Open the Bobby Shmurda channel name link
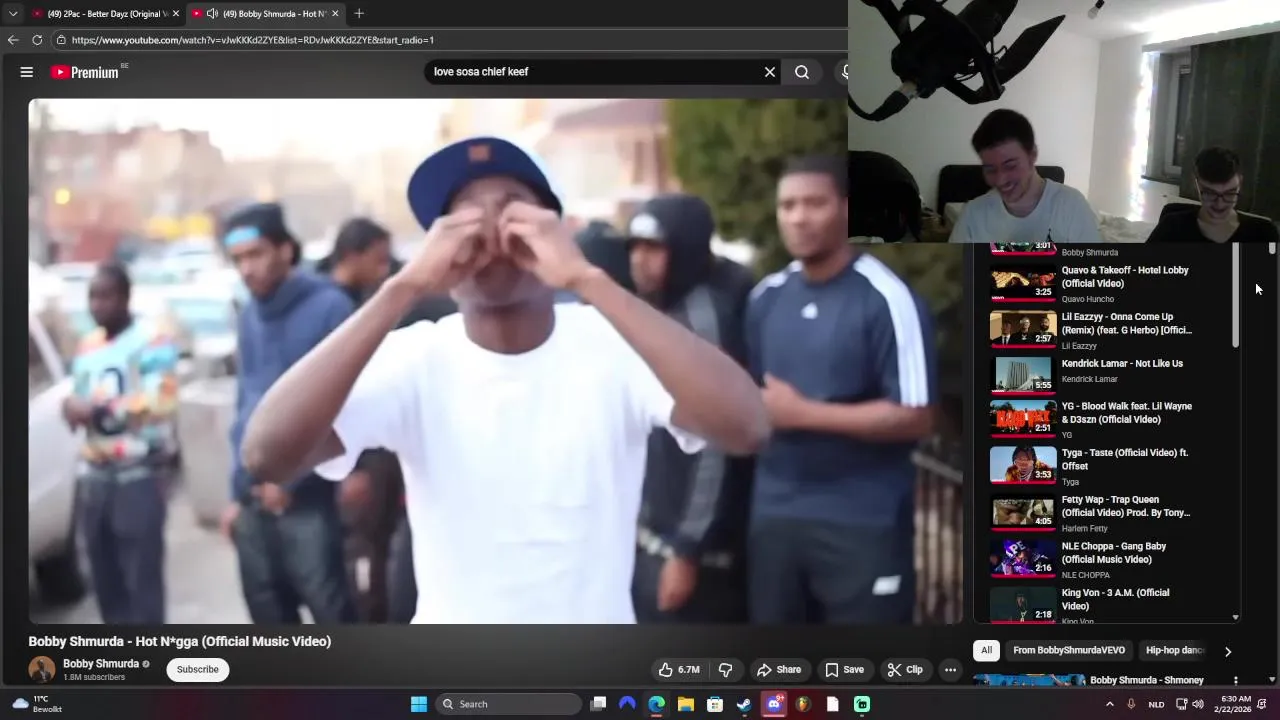The image size is (1280, 720). (101, 664)
